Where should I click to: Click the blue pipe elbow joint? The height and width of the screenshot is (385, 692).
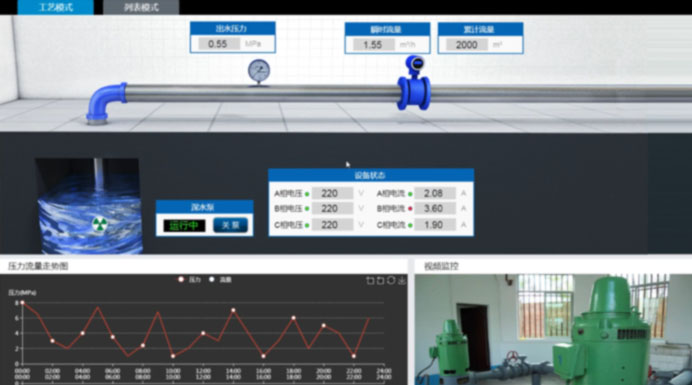click(x=105, y=102)
